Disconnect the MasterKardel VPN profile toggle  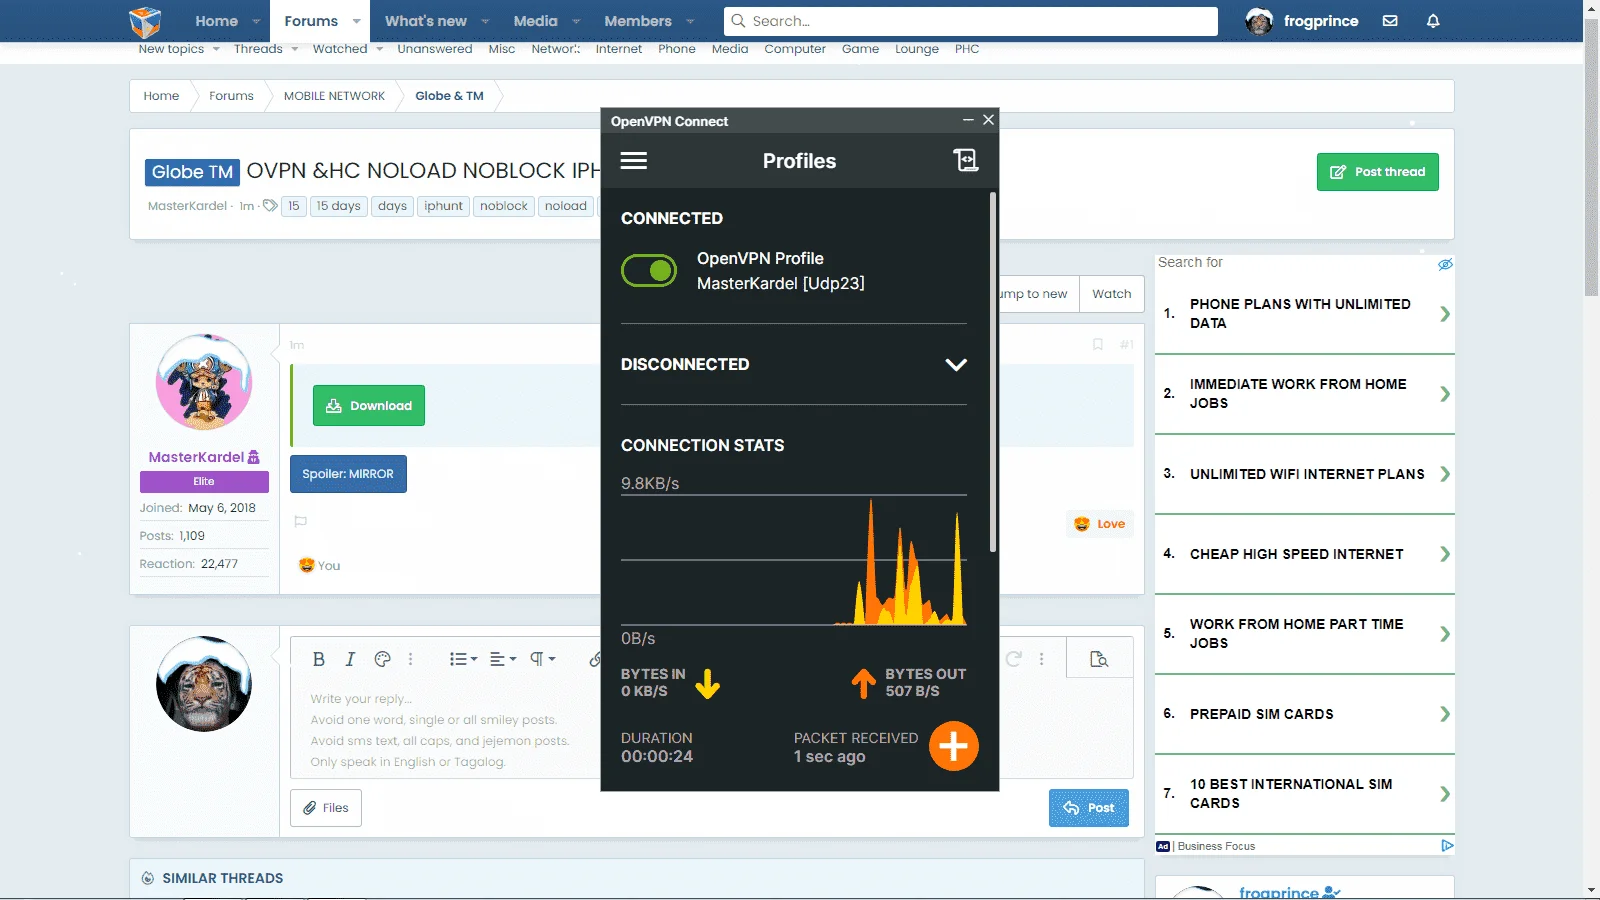649,270
